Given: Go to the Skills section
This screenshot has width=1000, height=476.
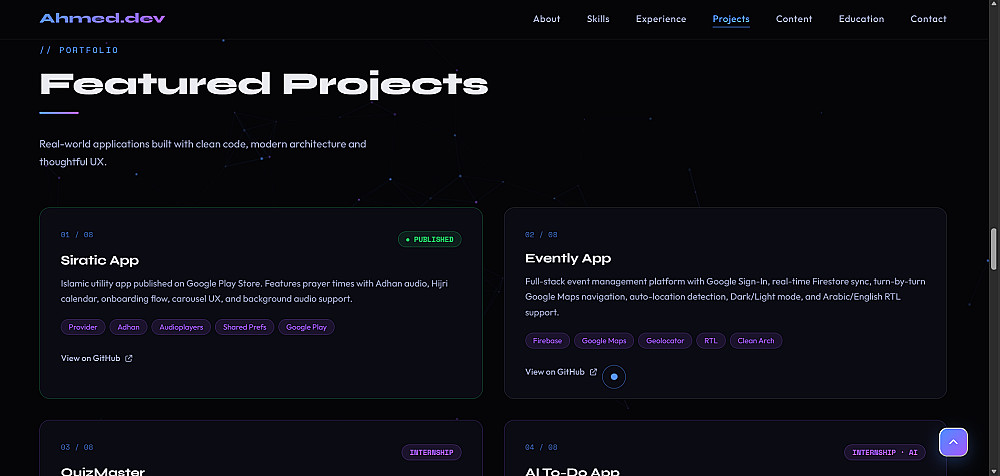Looking at the screenshot, I should (598, 19).
